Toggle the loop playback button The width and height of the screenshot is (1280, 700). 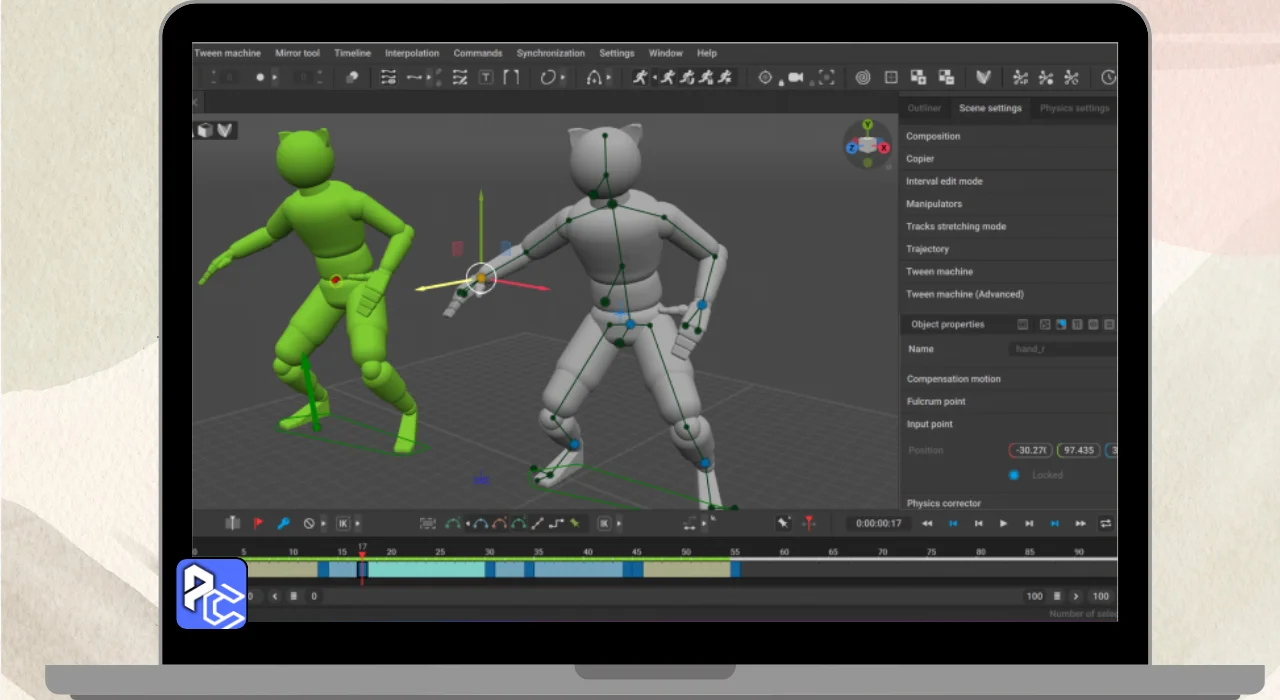click(x=1106, y=523)
